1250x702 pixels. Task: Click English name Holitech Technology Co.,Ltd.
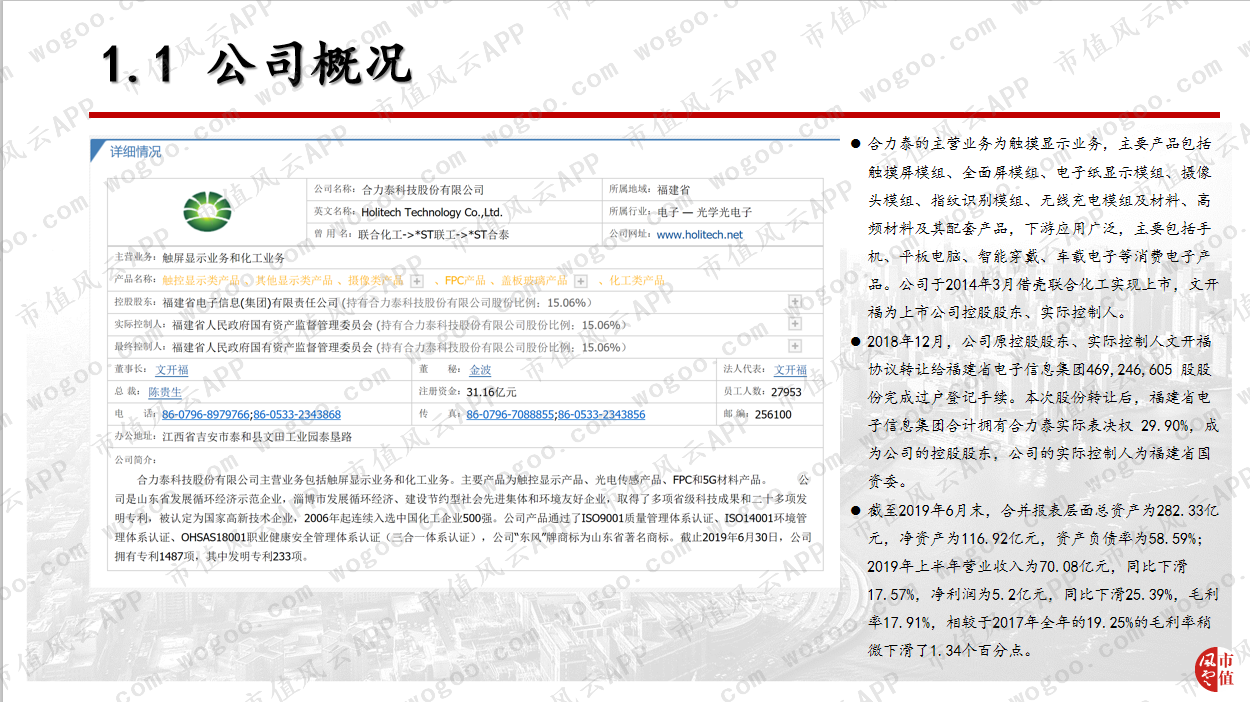(x=432, y=212)
